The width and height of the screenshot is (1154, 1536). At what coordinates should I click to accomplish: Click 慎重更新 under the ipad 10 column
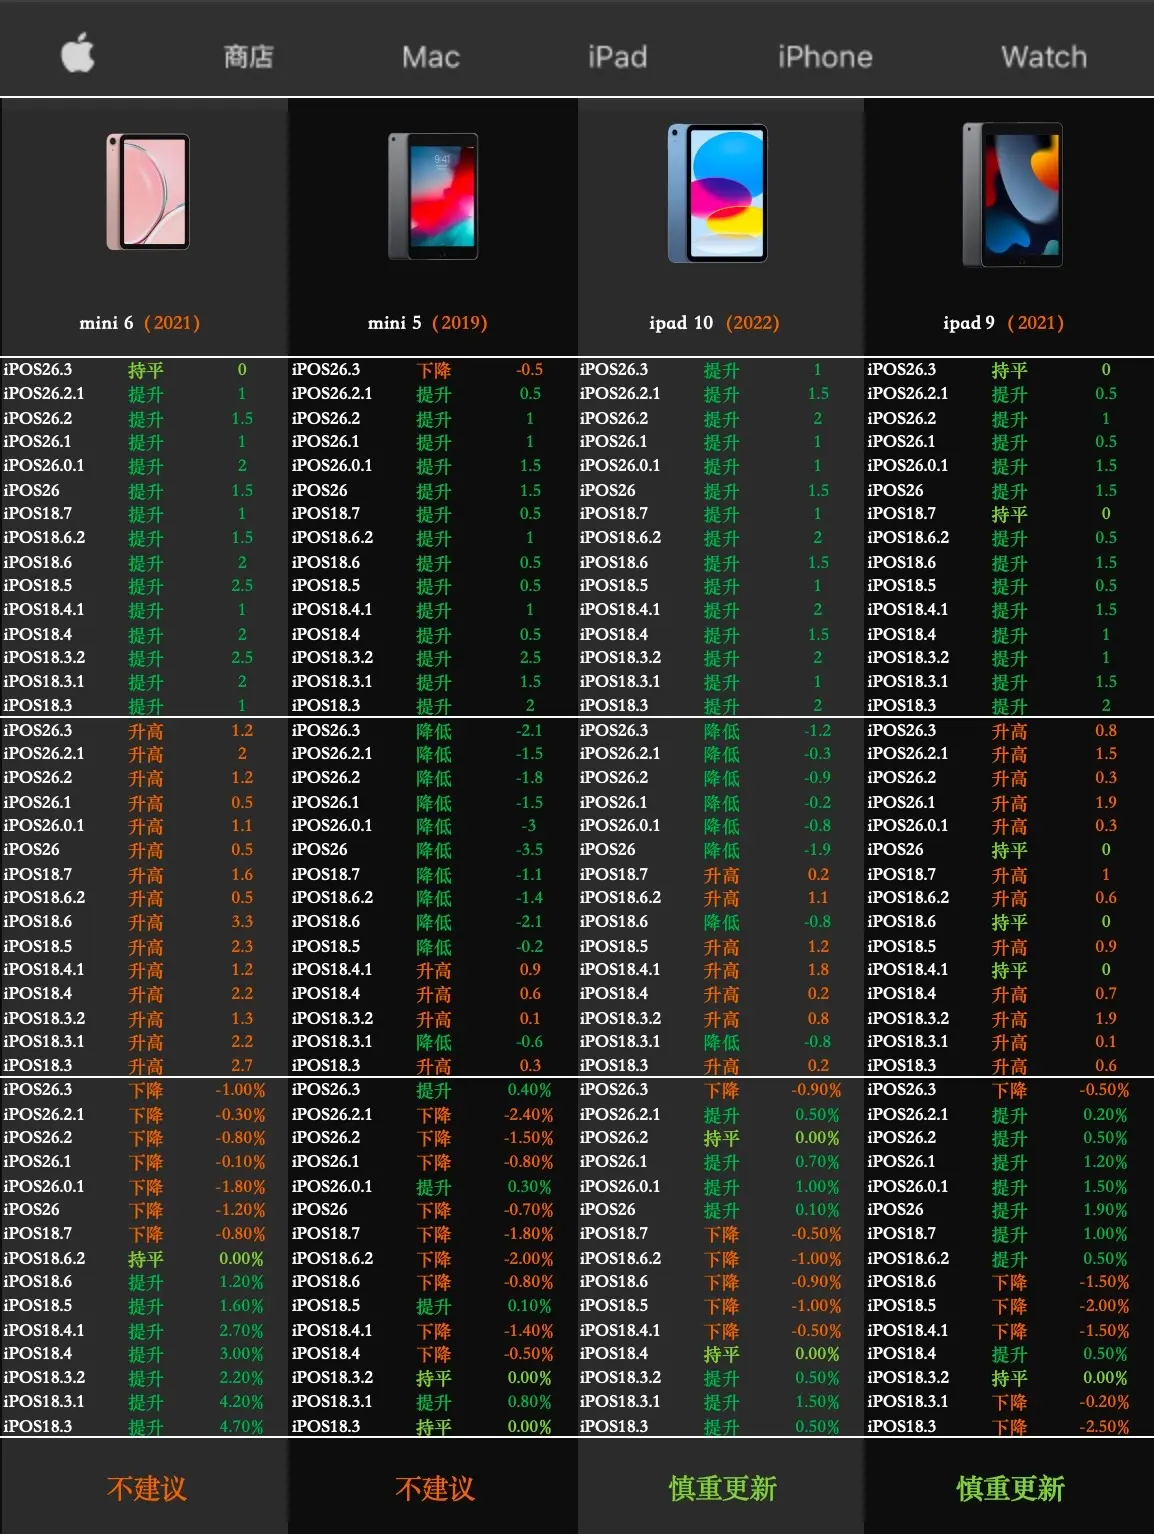point(722,1489)
